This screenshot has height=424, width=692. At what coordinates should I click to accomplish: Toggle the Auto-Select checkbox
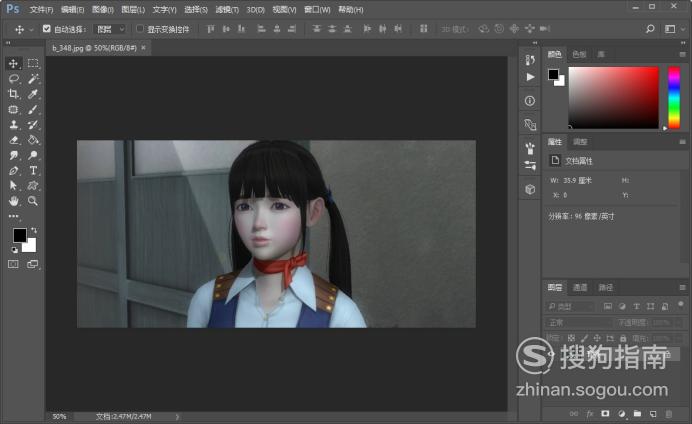[46, 29]
